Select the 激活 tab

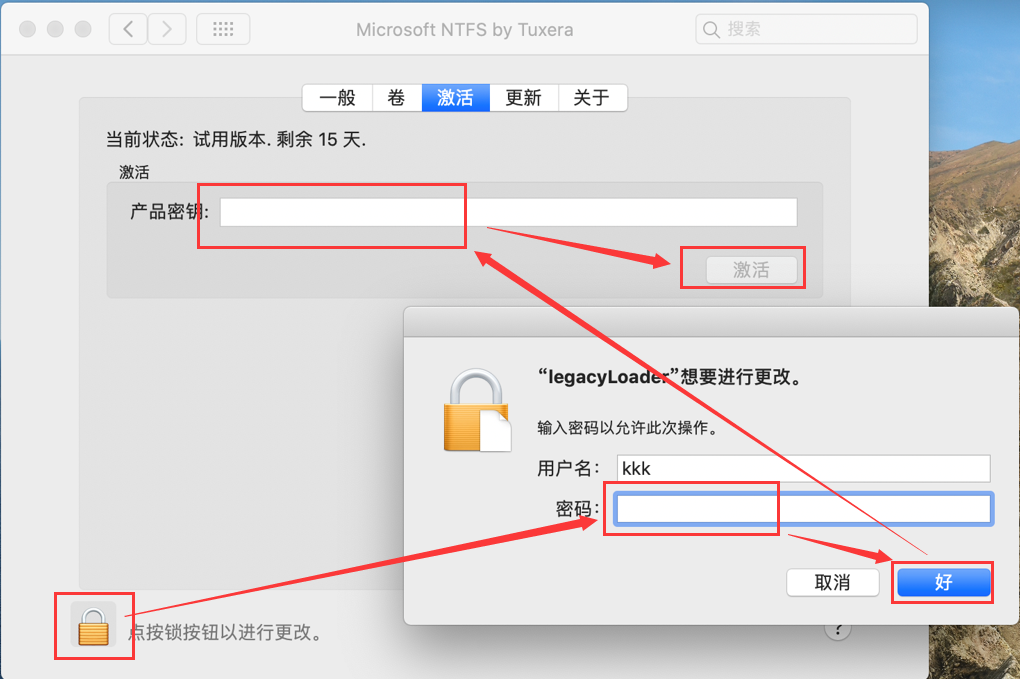pyautogui.click(x=455, y=97)
